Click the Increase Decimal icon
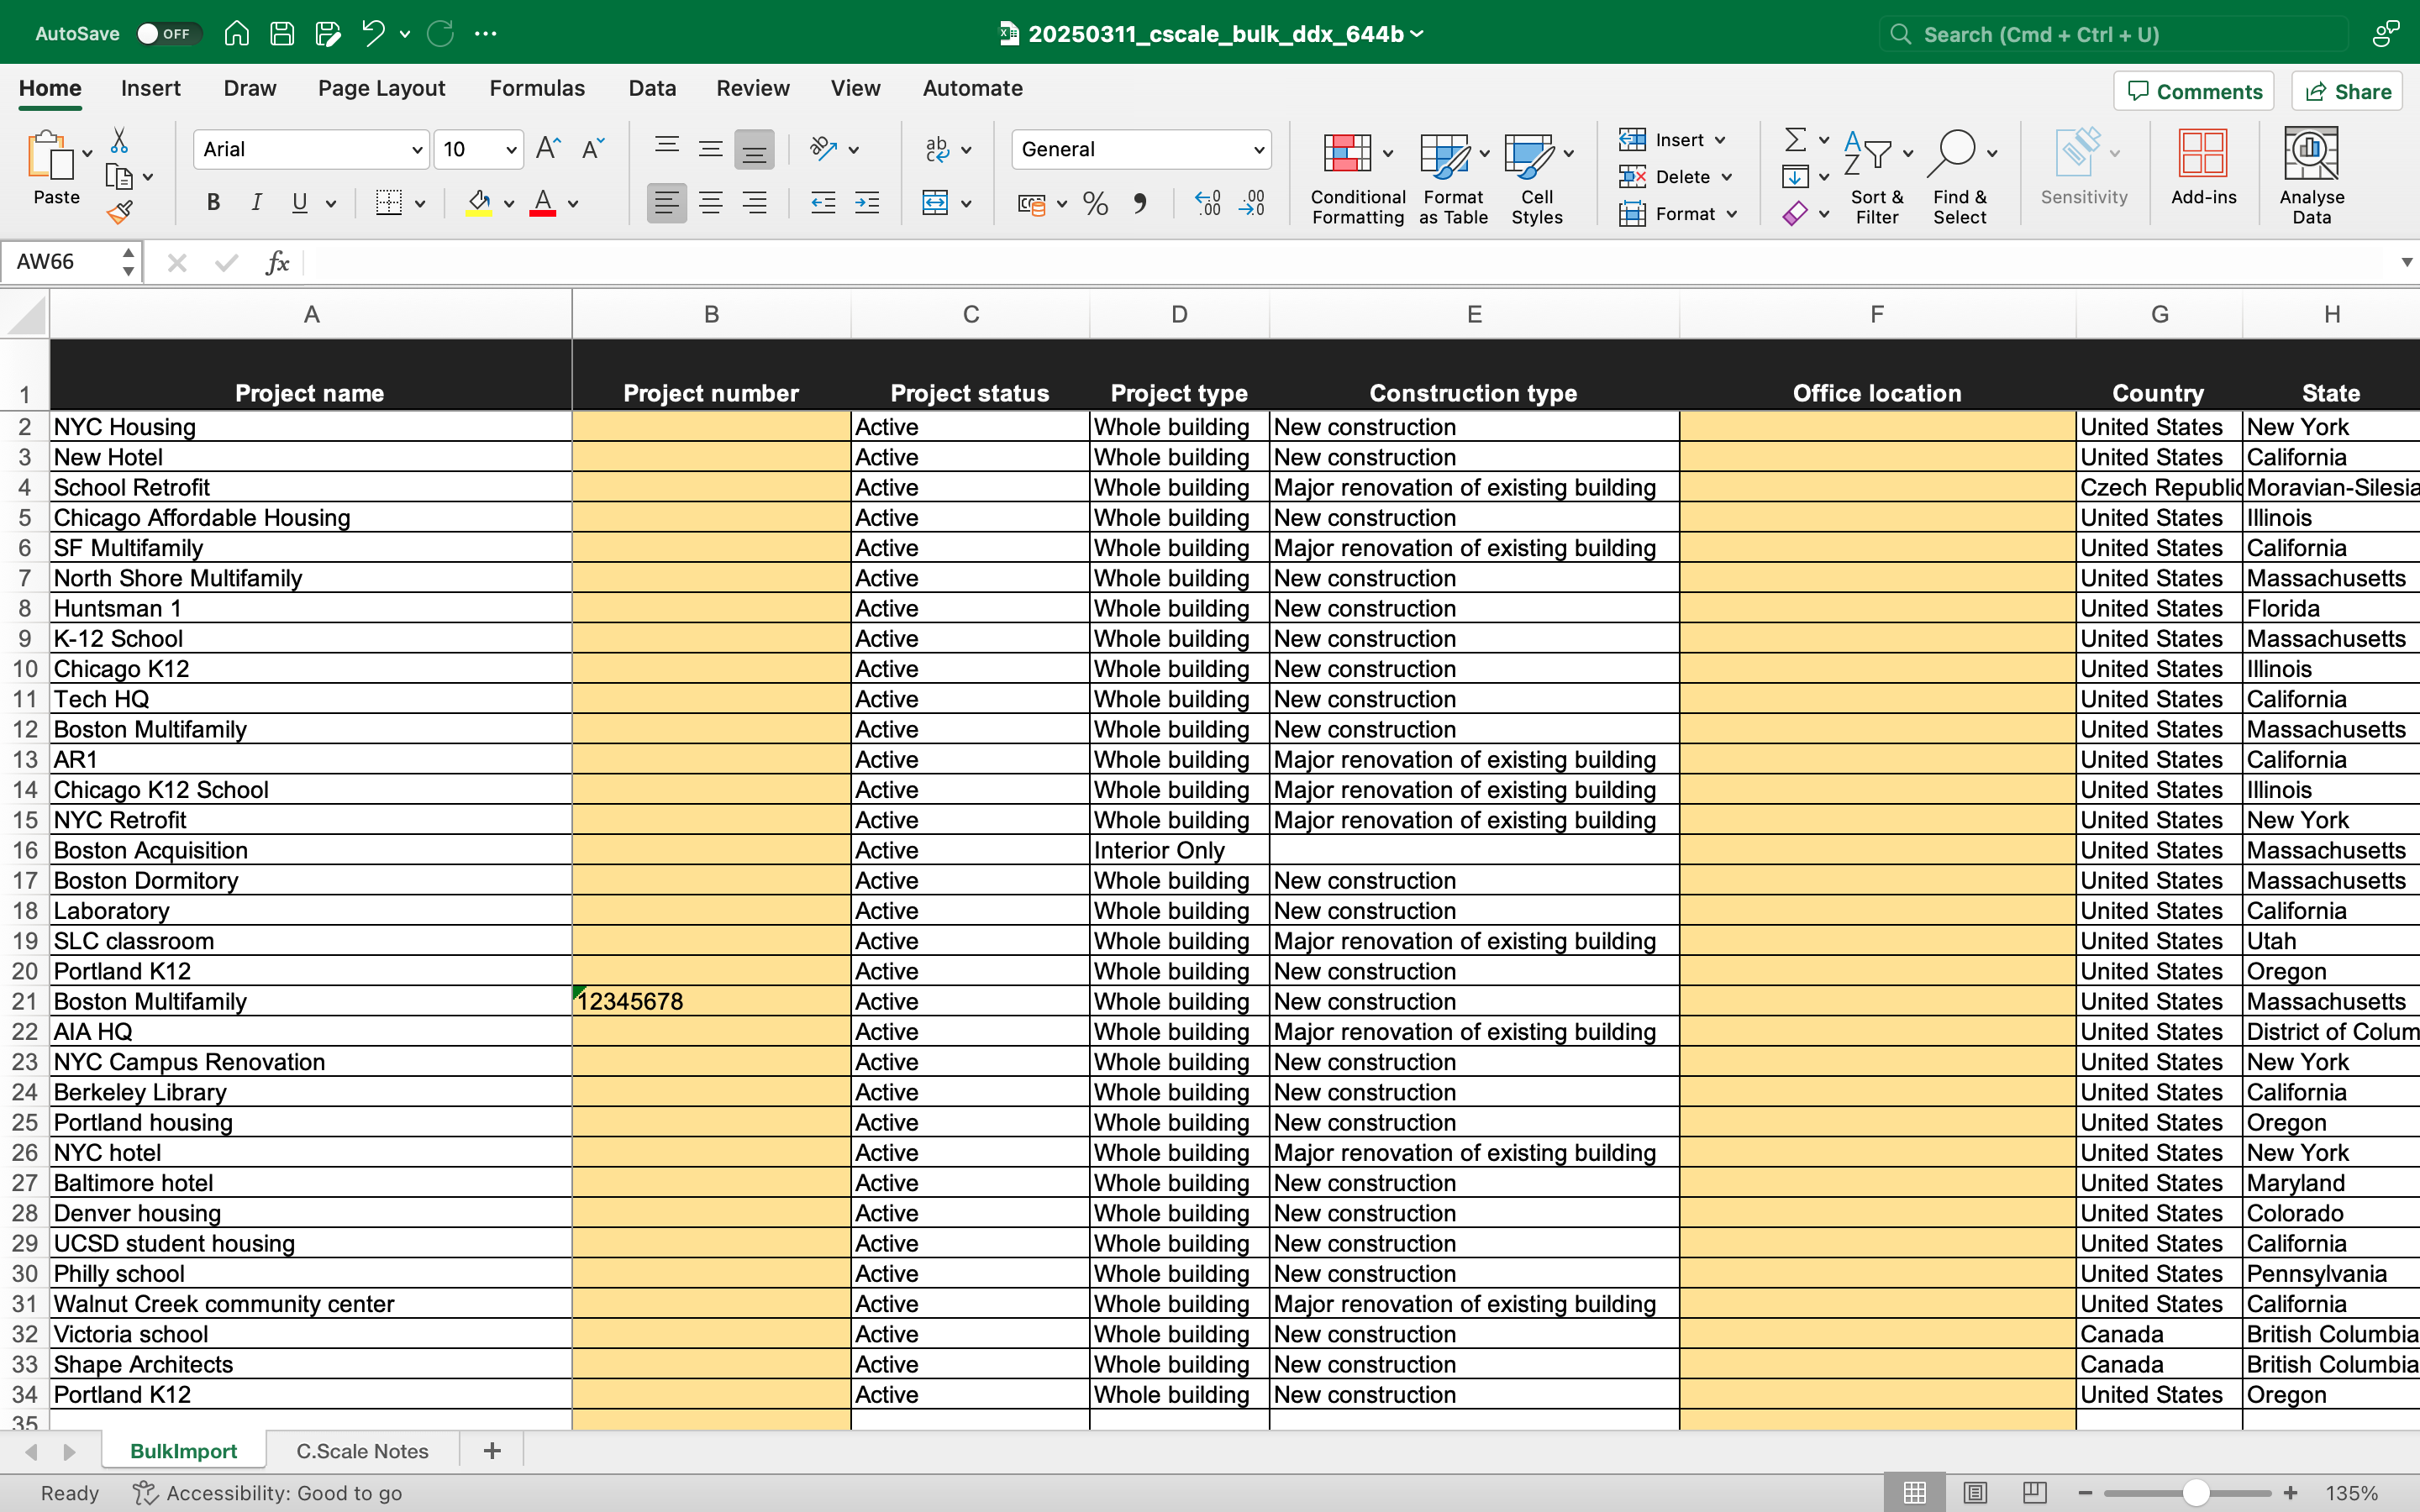 (1208, 203)
